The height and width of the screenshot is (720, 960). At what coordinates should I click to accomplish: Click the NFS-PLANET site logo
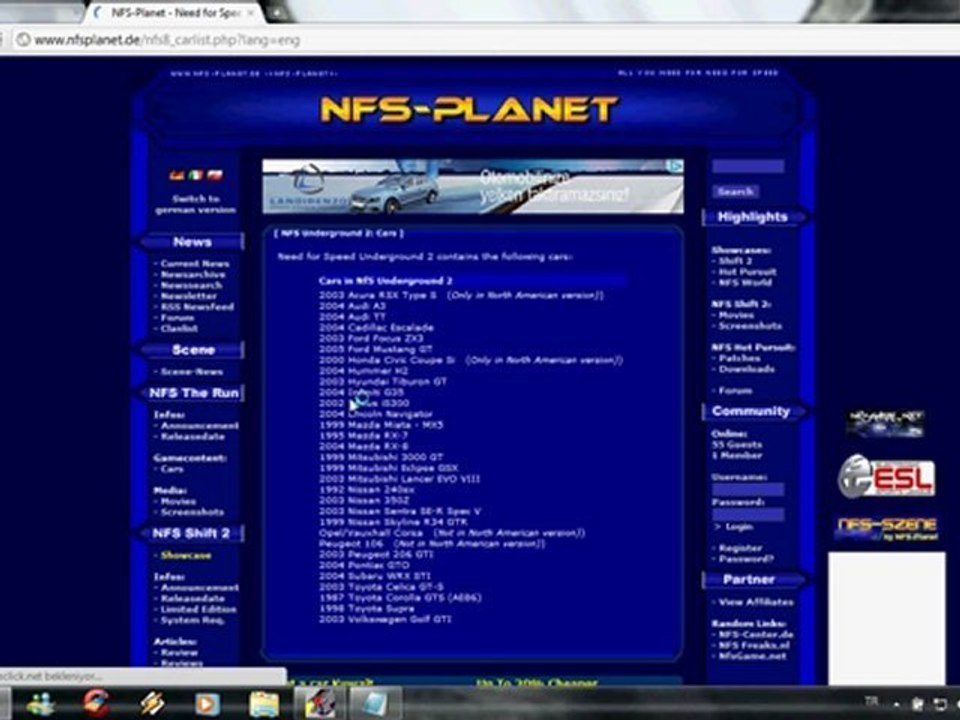click(469, 110)
